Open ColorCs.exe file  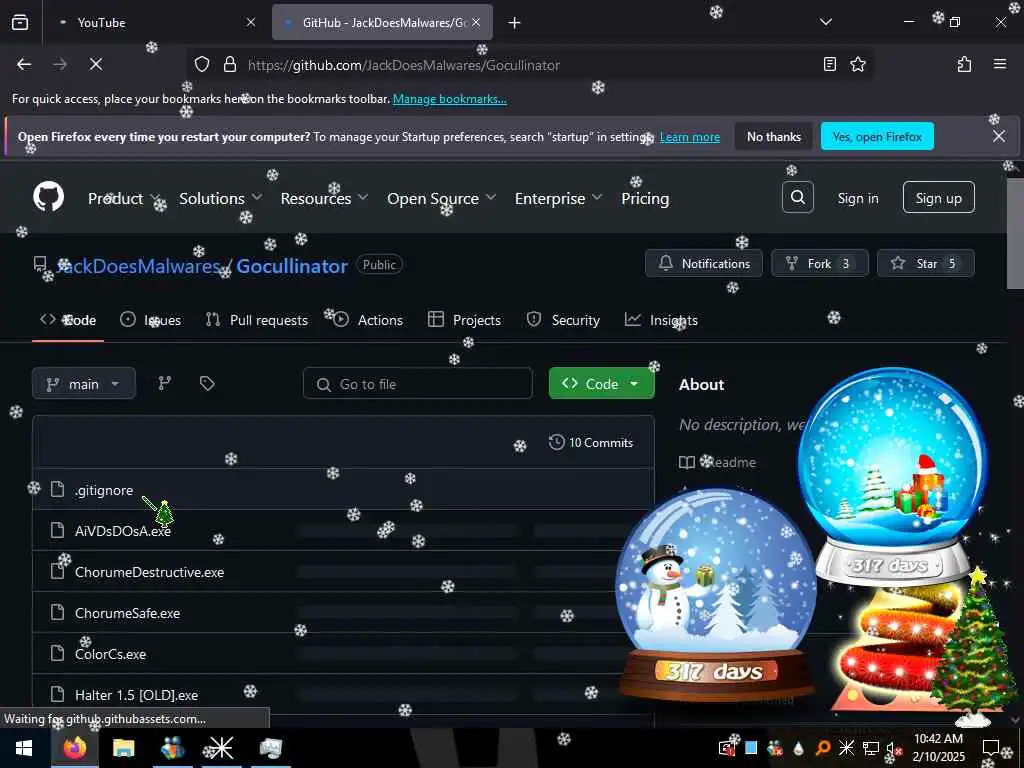(x=110, y=654)
